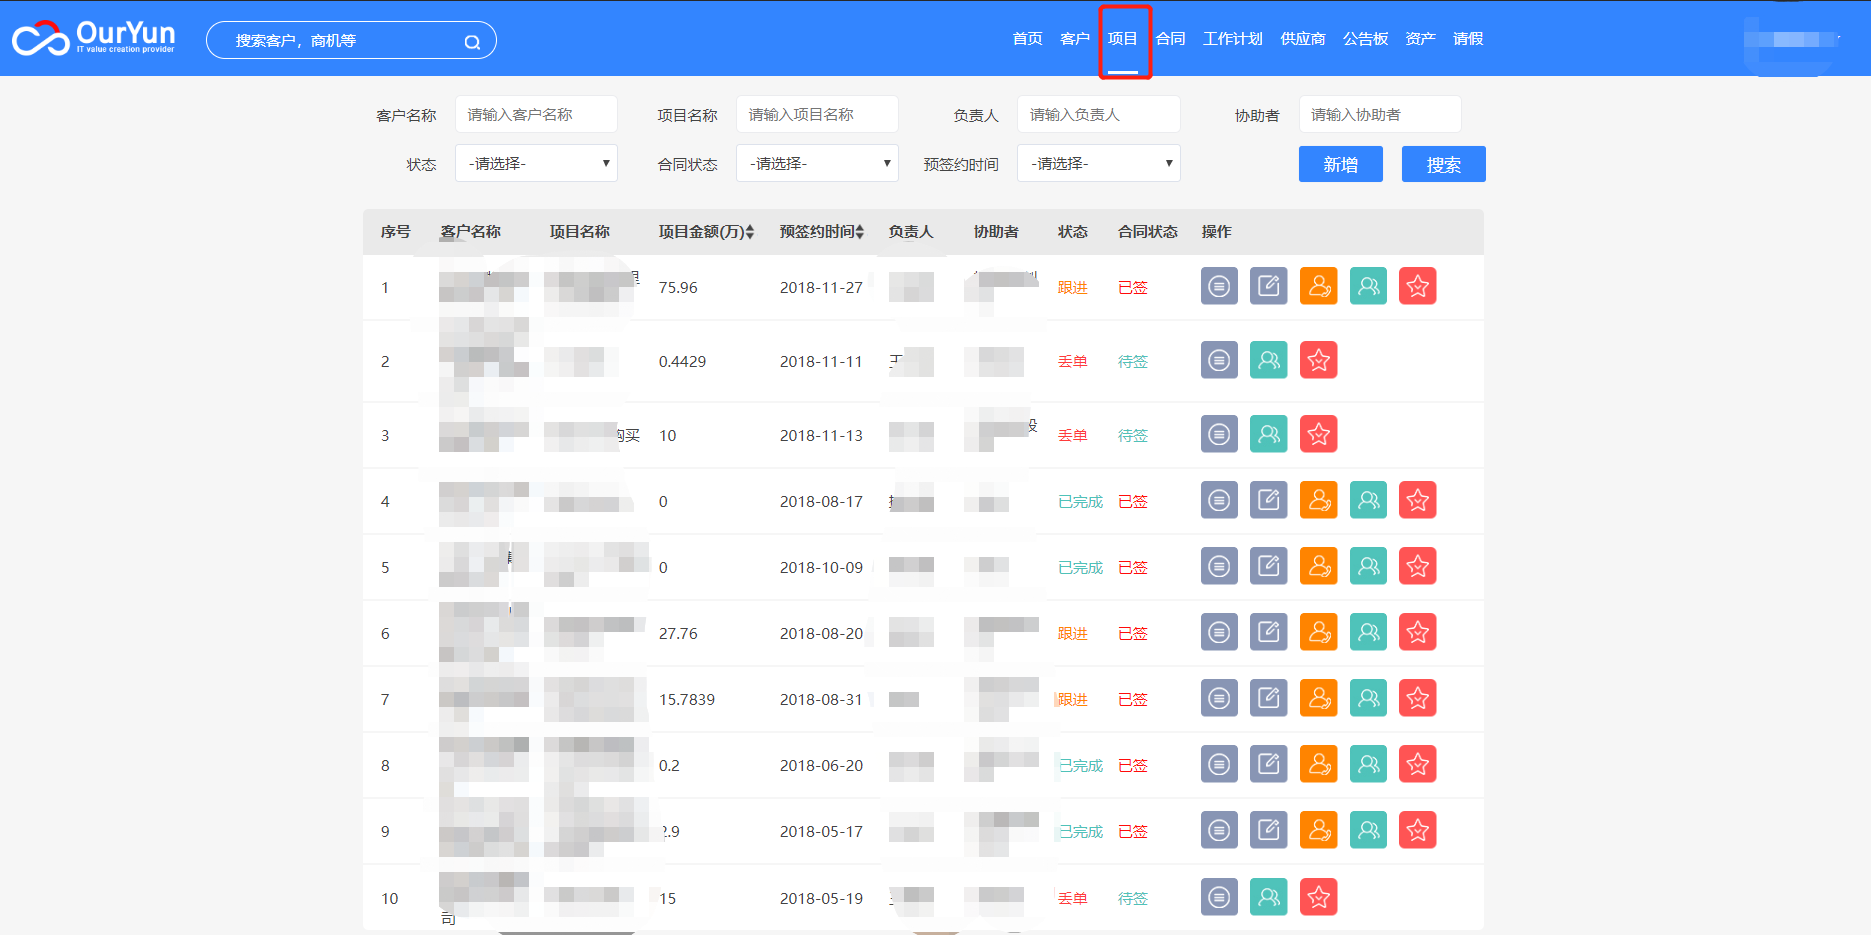Screen dimensions: 1871x935
Task: Open the 客户 nav tab
Action: click(x=1075, y=39)
